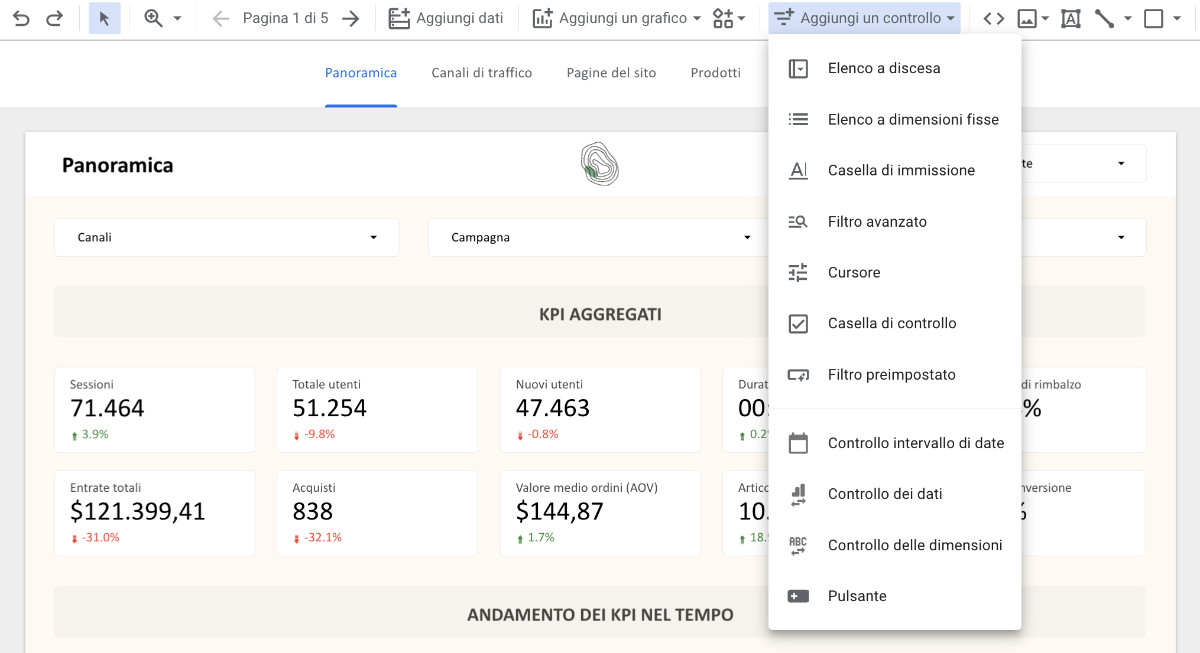
Task: Choose 'Filtro preimpostato' from the menu
Action: tap(895, 375)
